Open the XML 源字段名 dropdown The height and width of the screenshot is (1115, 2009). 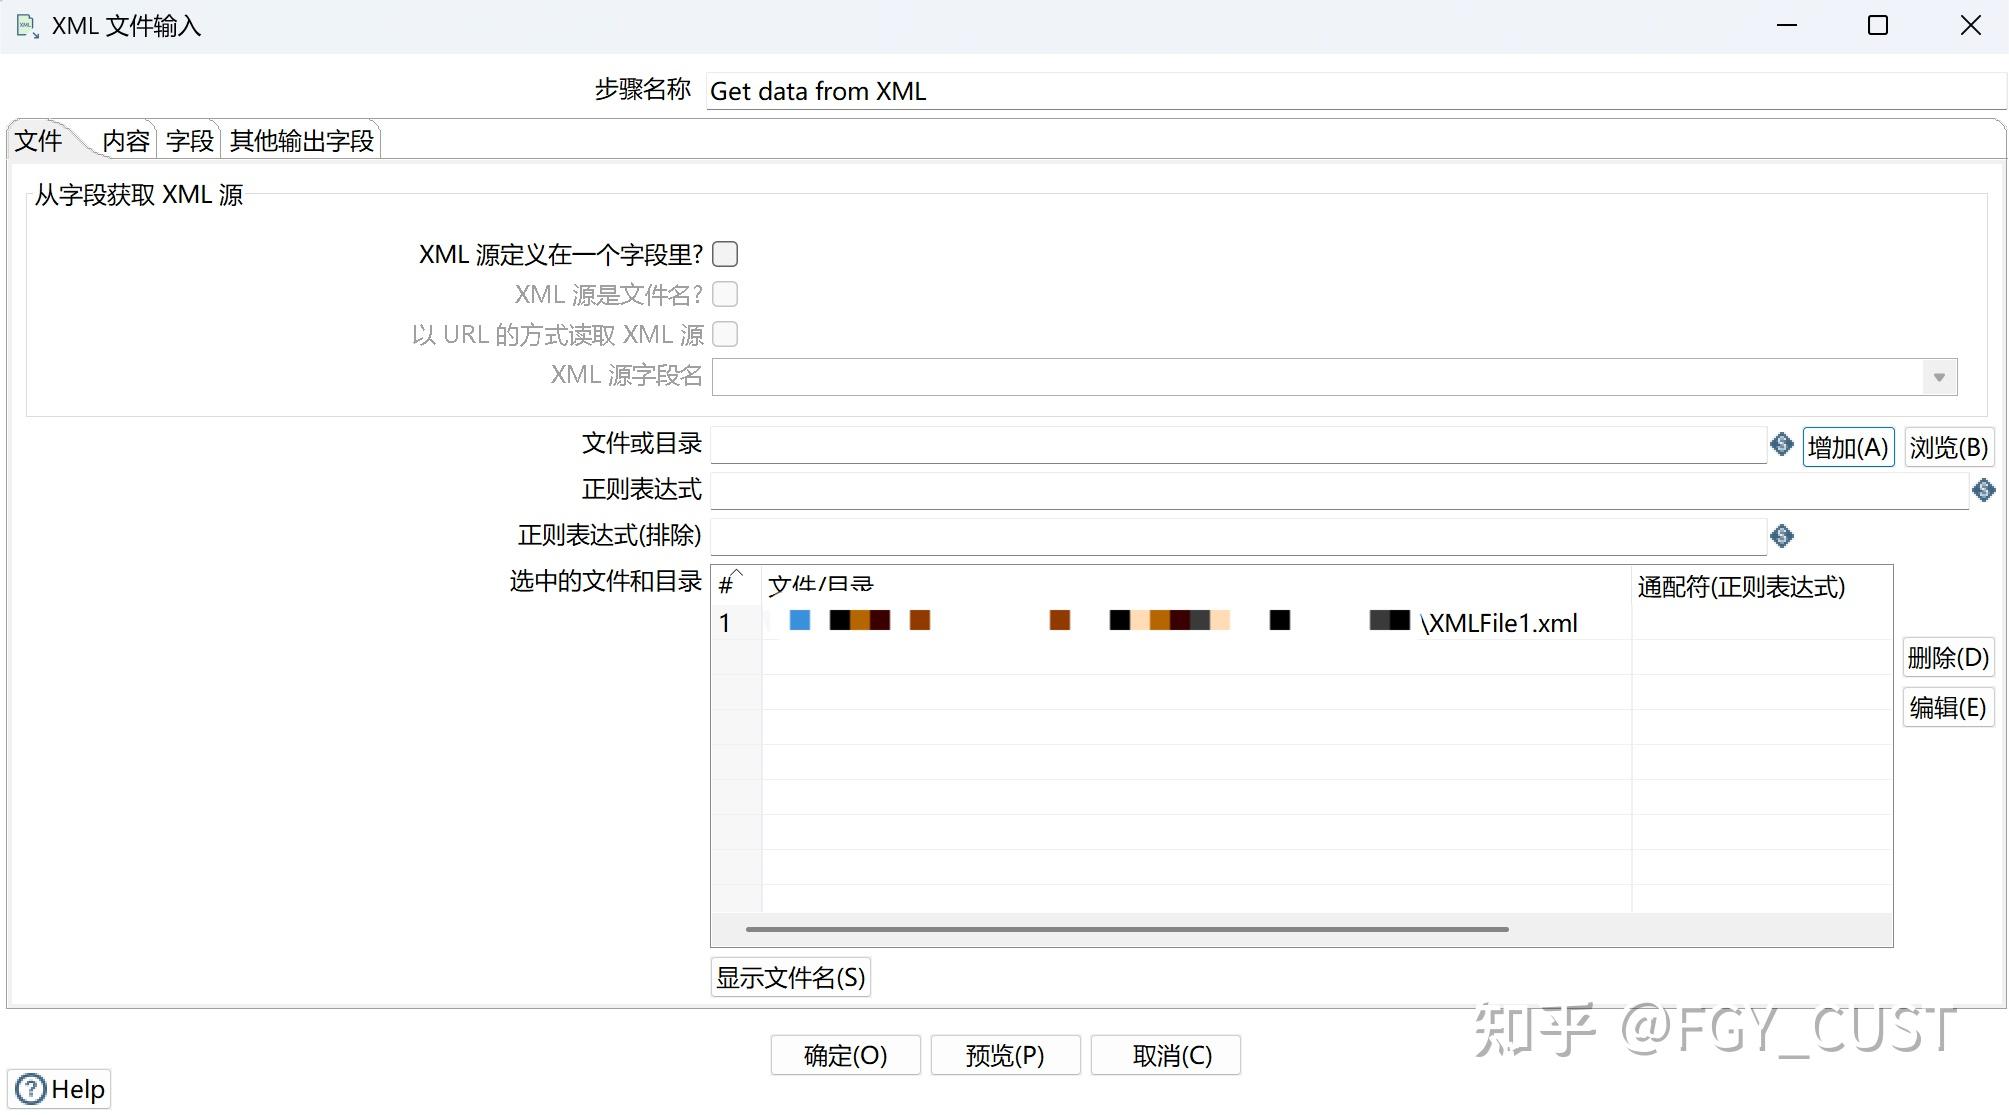click(1938, 377)
